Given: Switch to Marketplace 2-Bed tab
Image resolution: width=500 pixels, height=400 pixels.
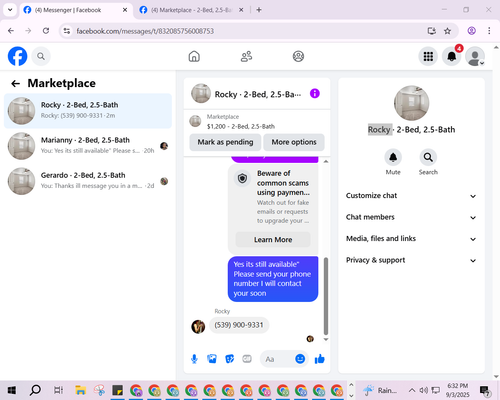Looking at the screenshot, I should point(191,10).
